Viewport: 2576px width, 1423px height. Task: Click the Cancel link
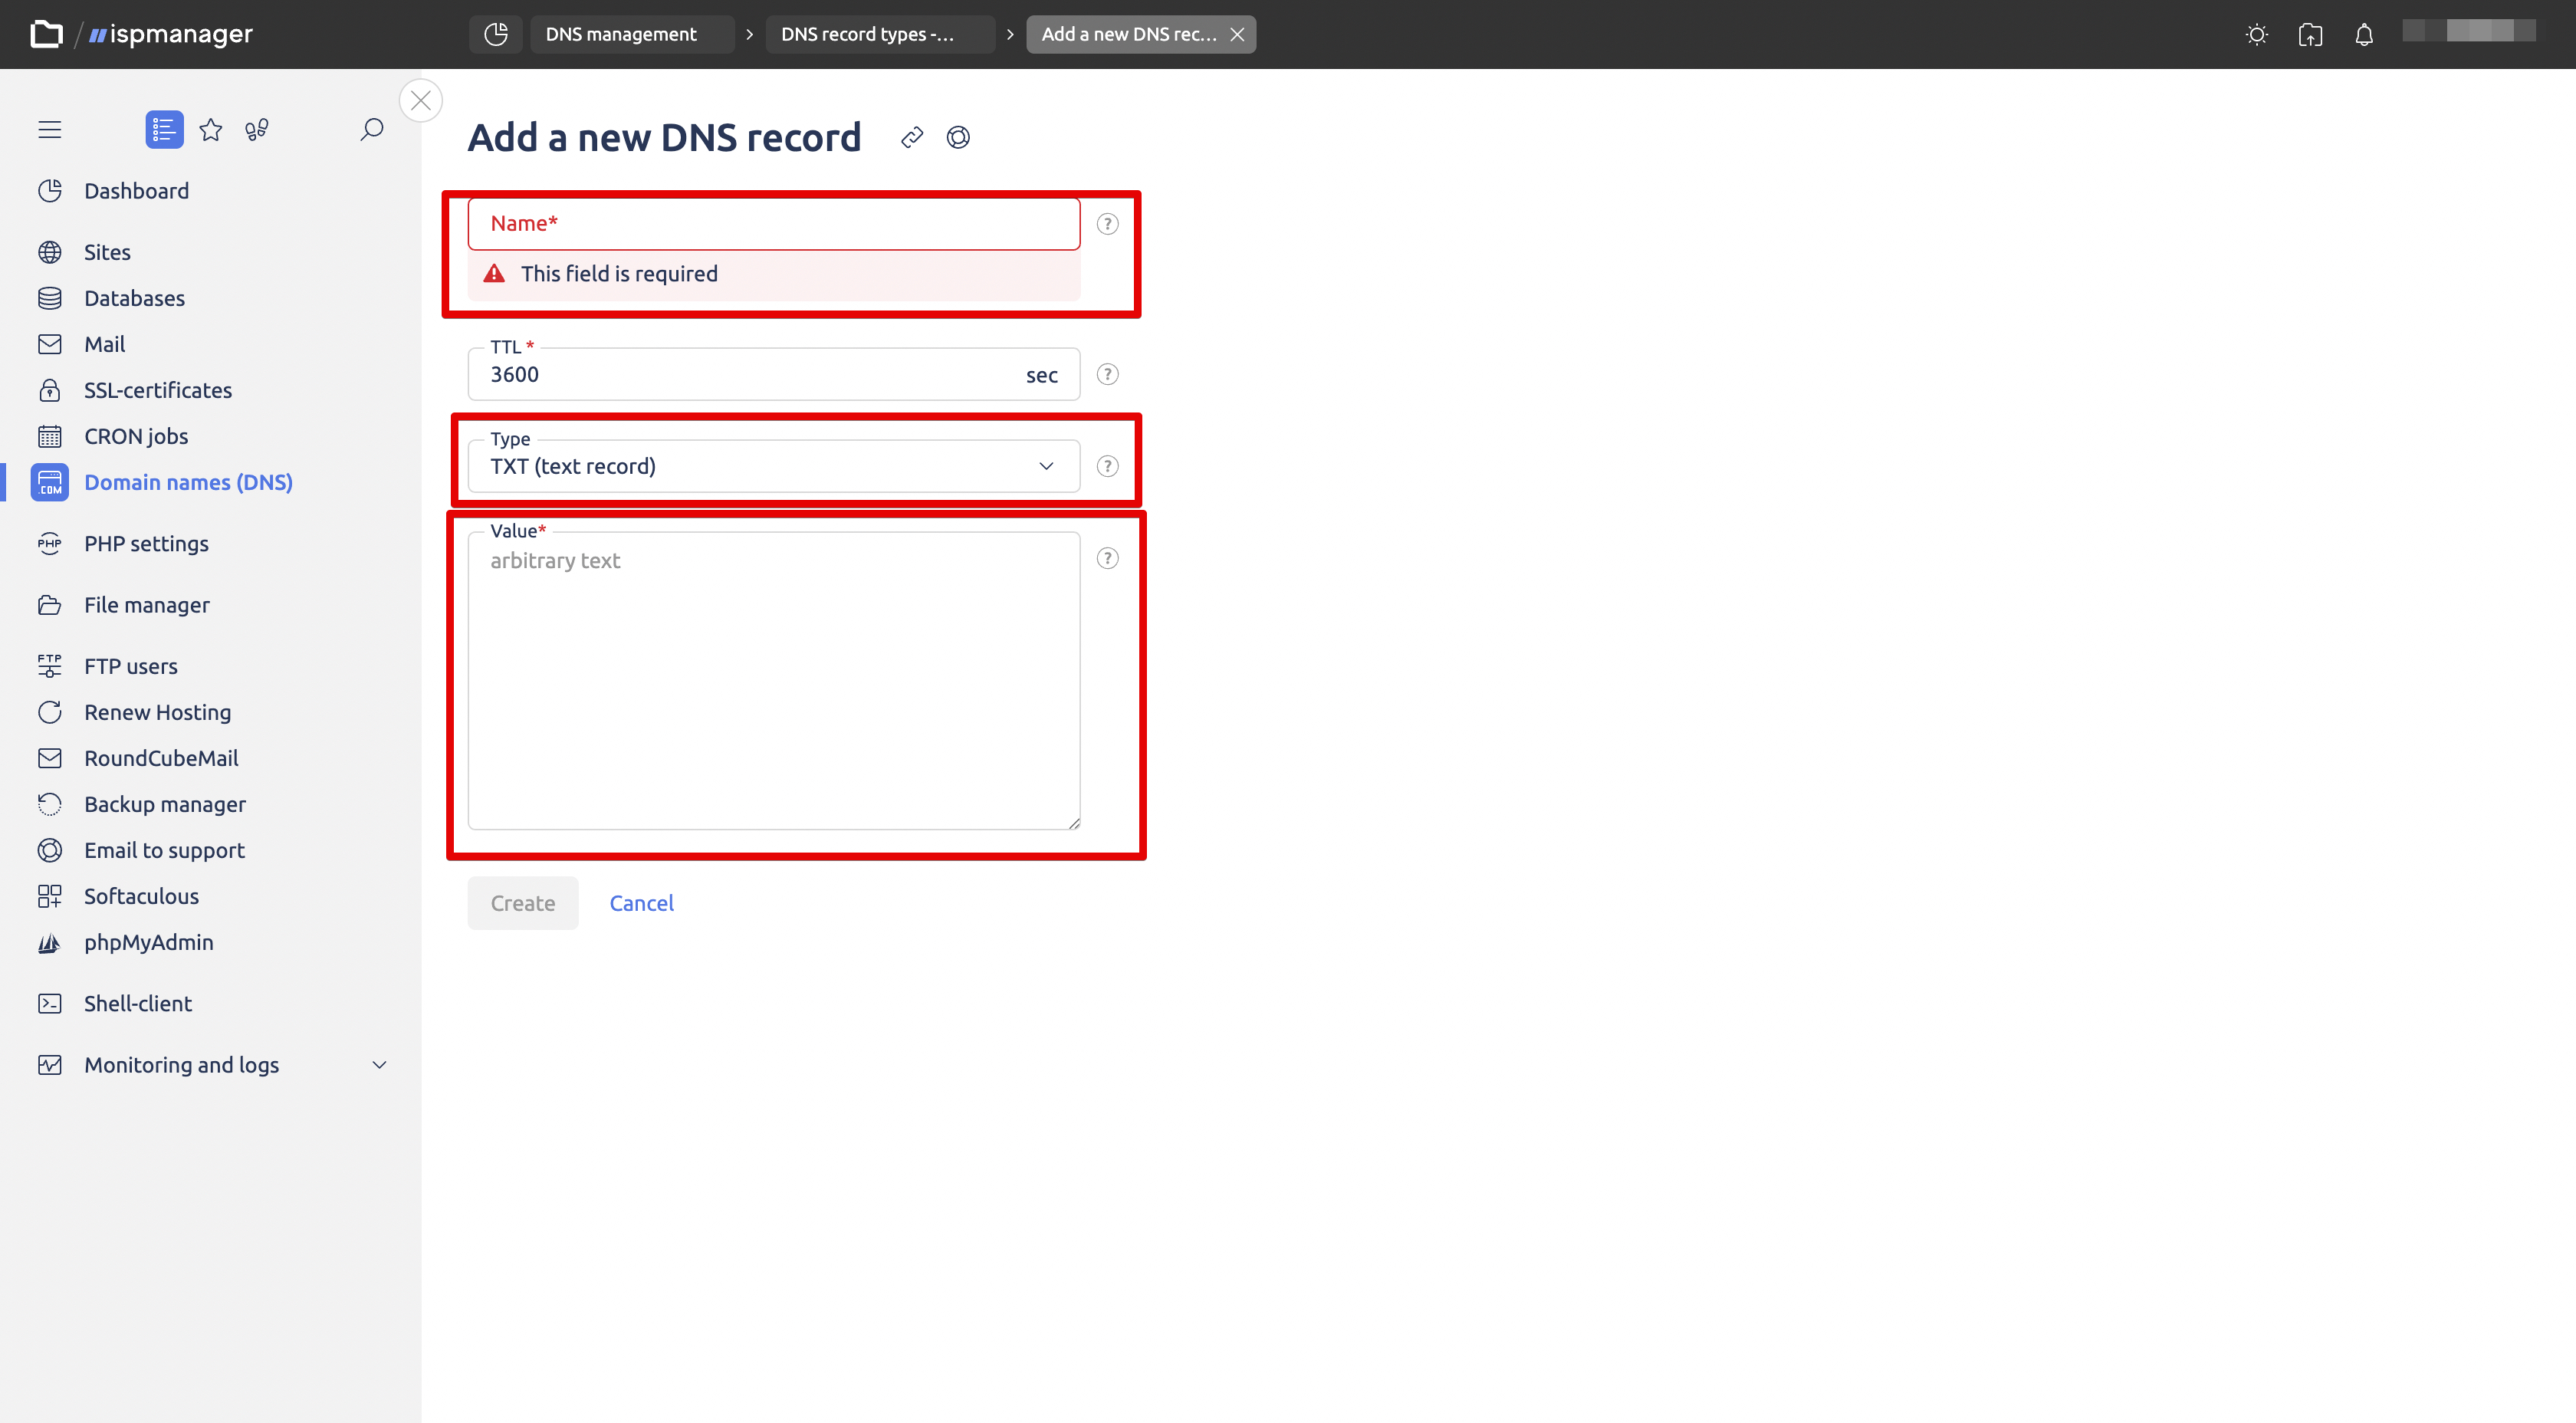coord(641,903)
